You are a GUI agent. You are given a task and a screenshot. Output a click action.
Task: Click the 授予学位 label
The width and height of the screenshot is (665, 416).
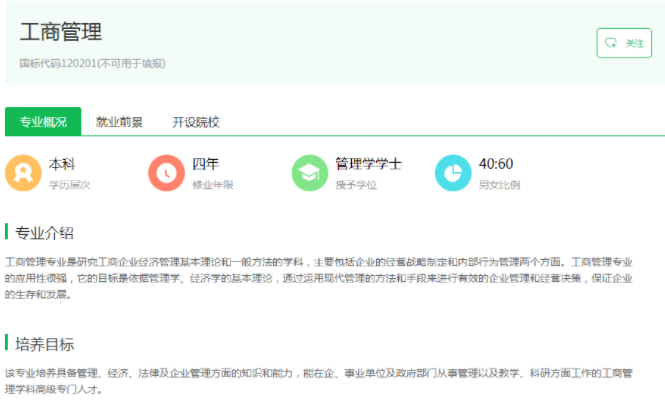pyautogui.click(x=356, y=185)
